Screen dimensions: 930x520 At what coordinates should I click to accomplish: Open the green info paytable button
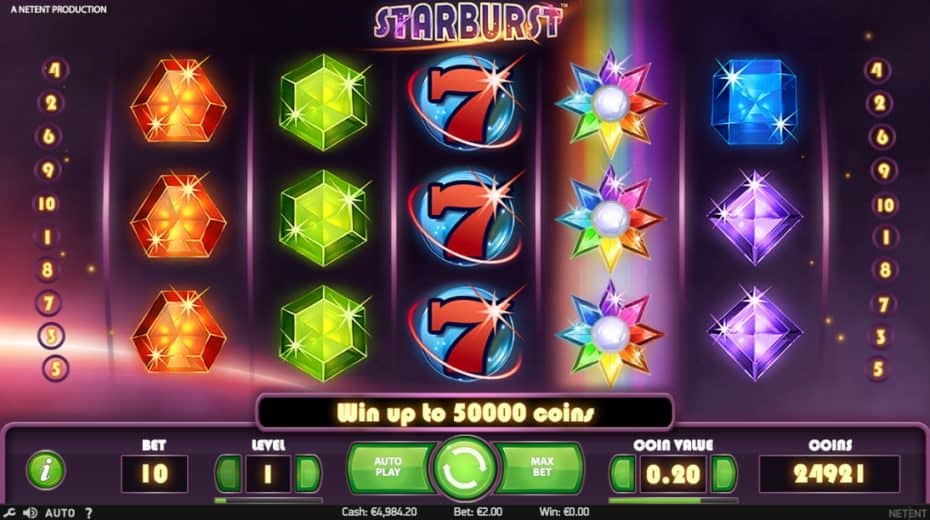(46, 470)
